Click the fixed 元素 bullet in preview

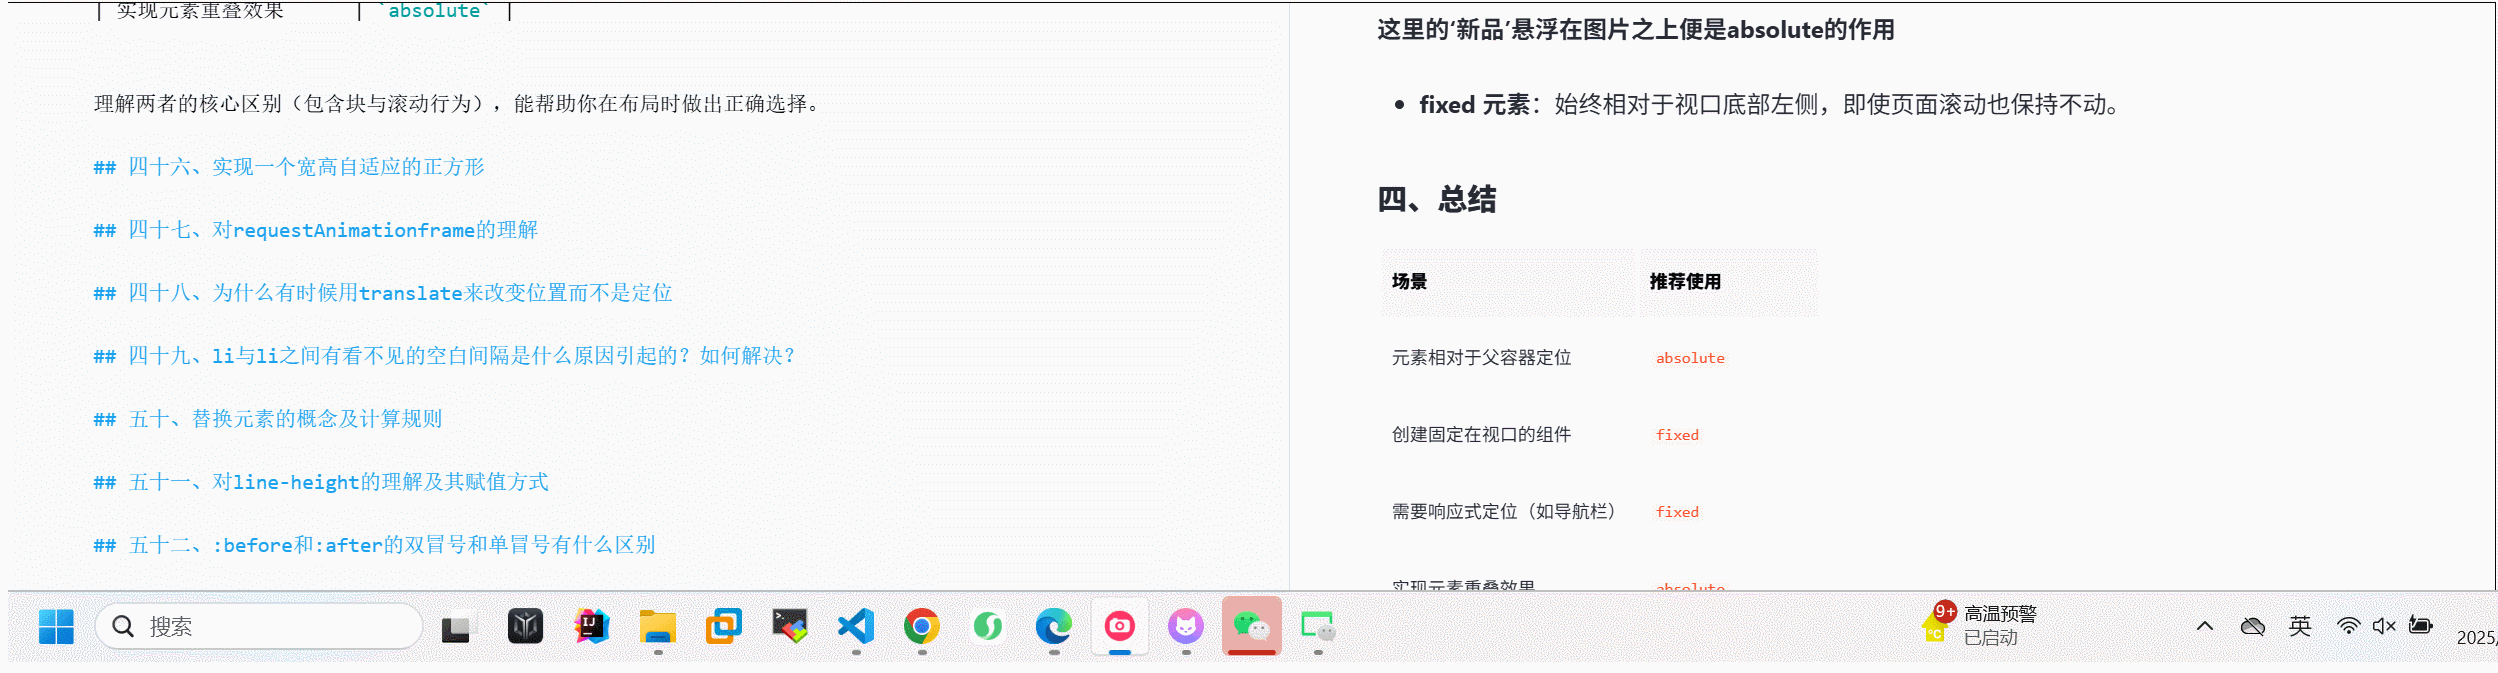click(1768, 105)
